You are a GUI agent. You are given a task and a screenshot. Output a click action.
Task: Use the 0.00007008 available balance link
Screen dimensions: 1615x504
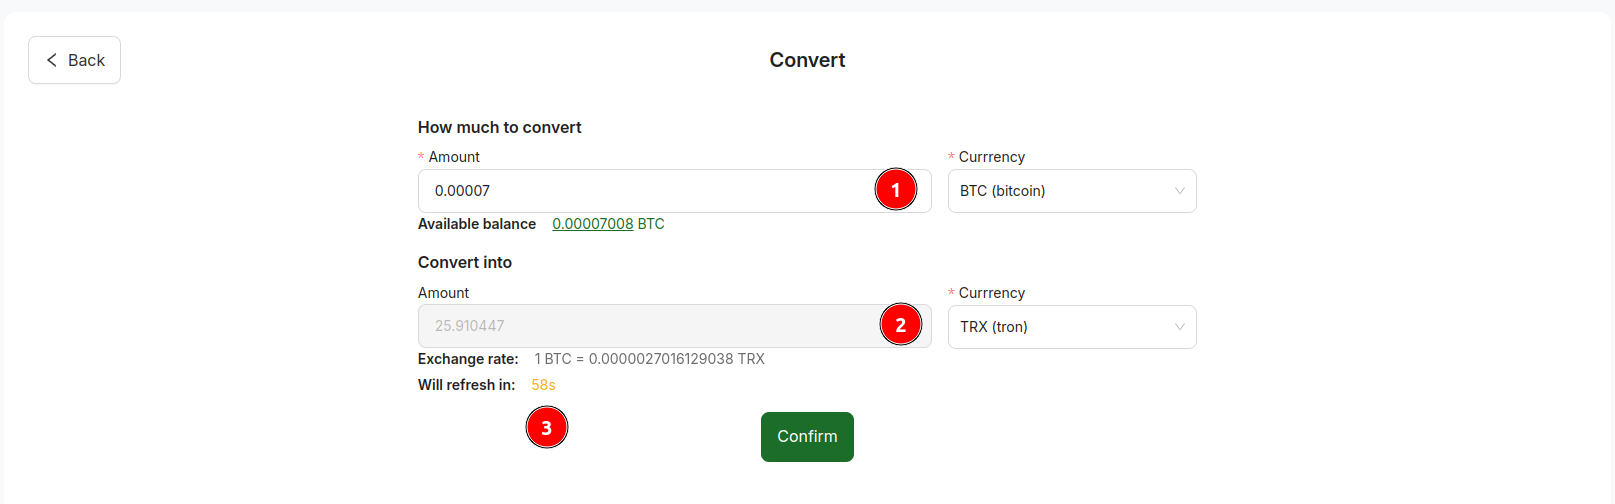(x=593, y=224)
